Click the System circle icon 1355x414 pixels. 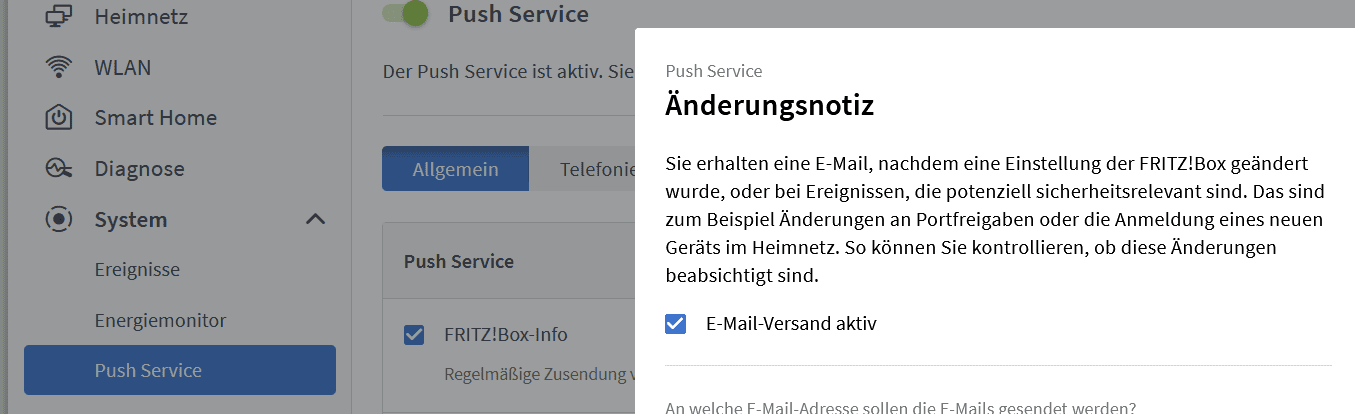pos(59,219)
